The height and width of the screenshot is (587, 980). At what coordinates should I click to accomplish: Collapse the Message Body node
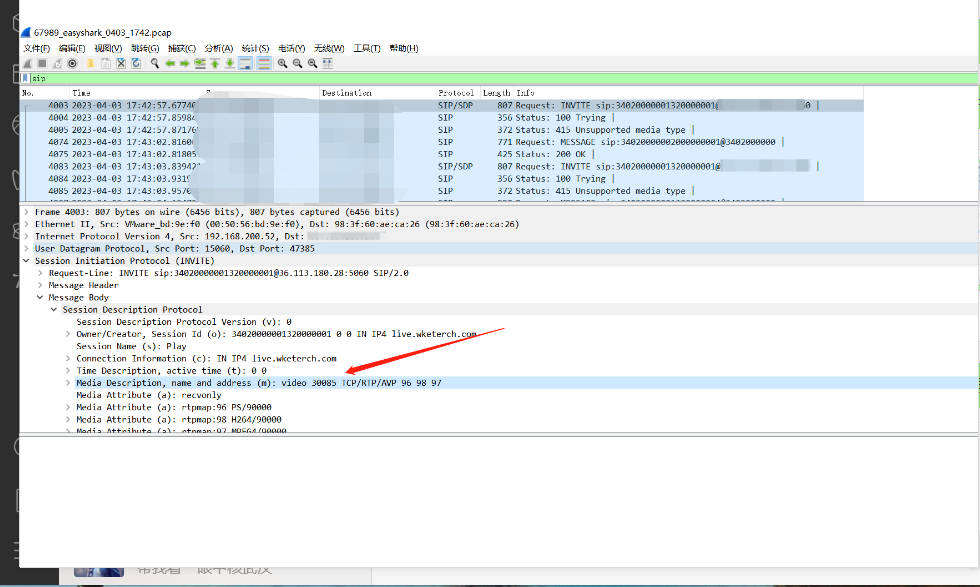pyautogui.click(x=40, y=298)
